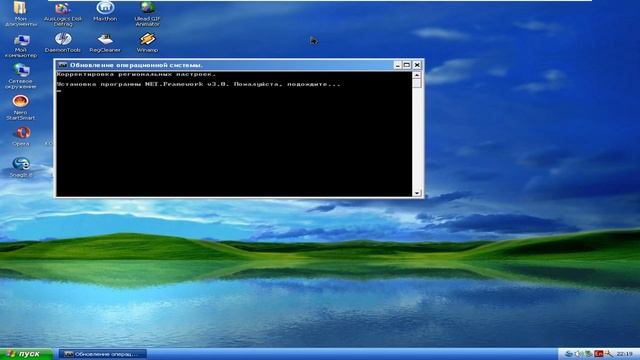This screenshot has height=360, width=640.
Task: Click the console line Корректировка региональных настроек
Action: click(136, 74)
